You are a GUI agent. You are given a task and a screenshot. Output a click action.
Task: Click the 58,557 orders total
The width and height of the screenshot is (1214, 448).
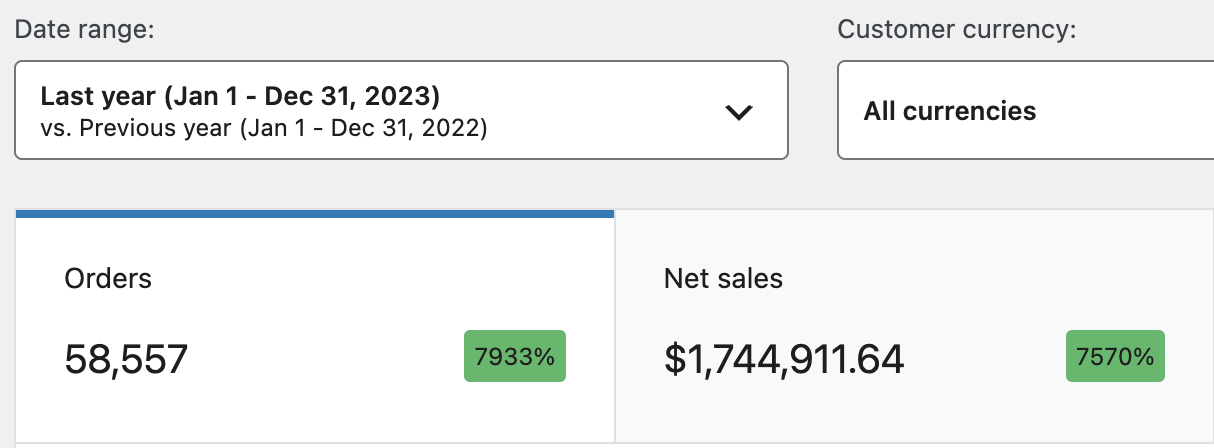126,358
